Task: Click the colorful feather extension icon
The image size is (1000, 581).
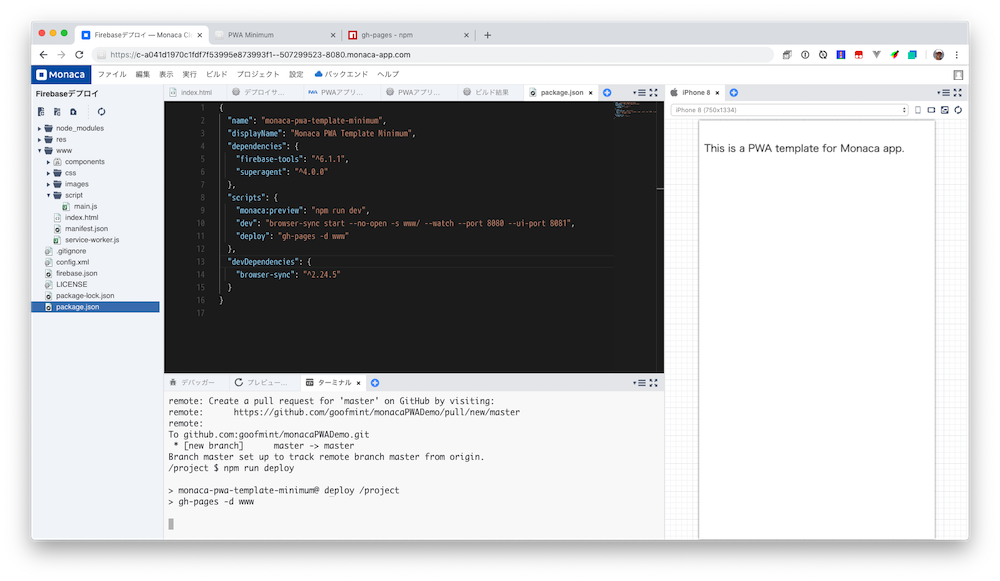Action: [895, 55]
